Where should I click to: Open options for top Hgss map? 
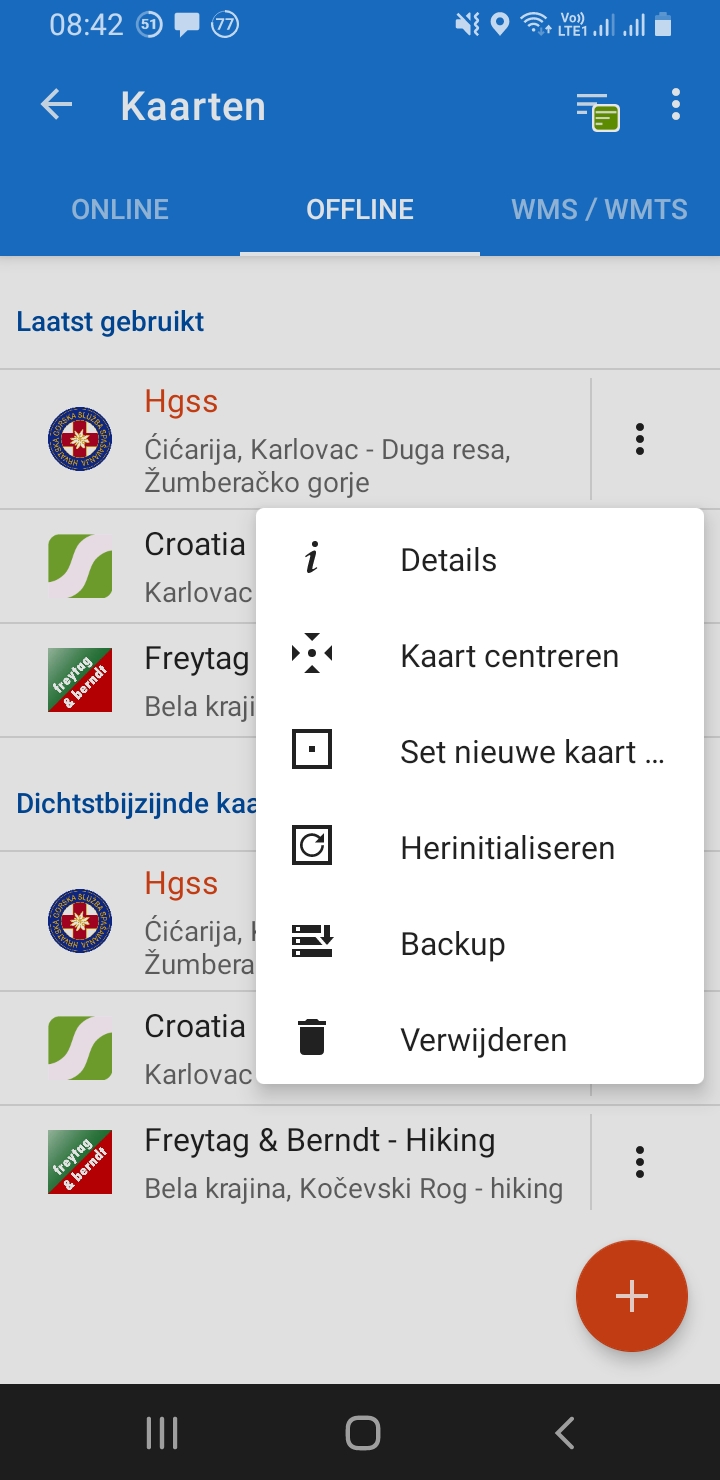(x=640, y=439)
